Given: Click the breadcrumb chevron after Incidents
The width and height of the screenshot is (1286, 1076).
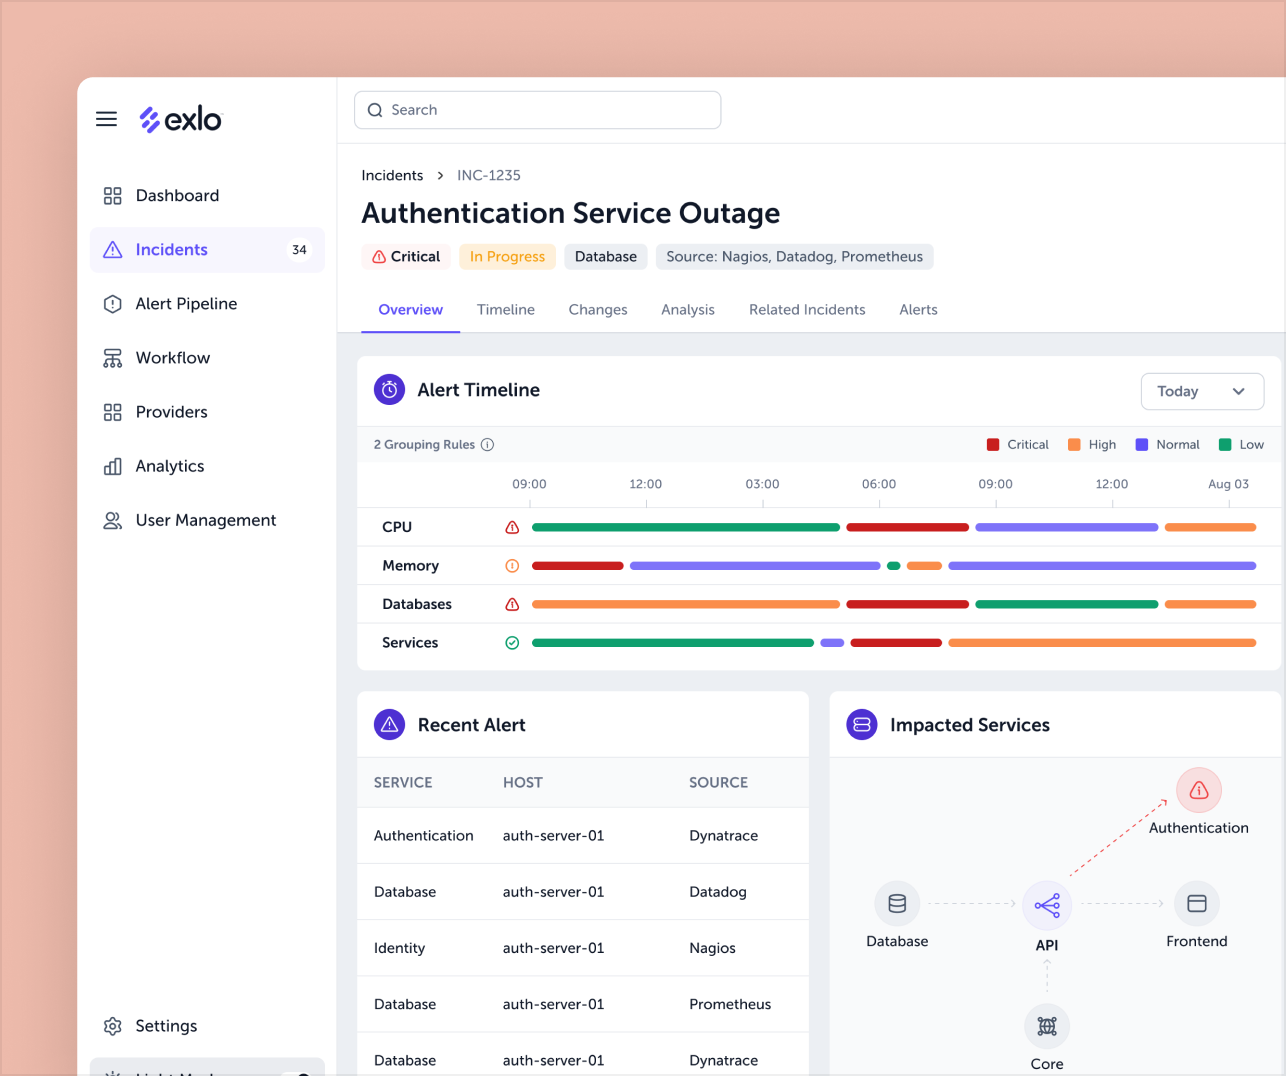Looking at the screenshot, I should click(440, 176).
